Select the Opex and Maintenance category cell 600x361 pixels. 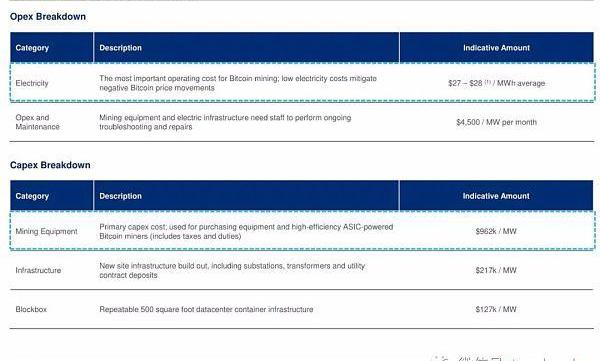[x=38, y=122]
